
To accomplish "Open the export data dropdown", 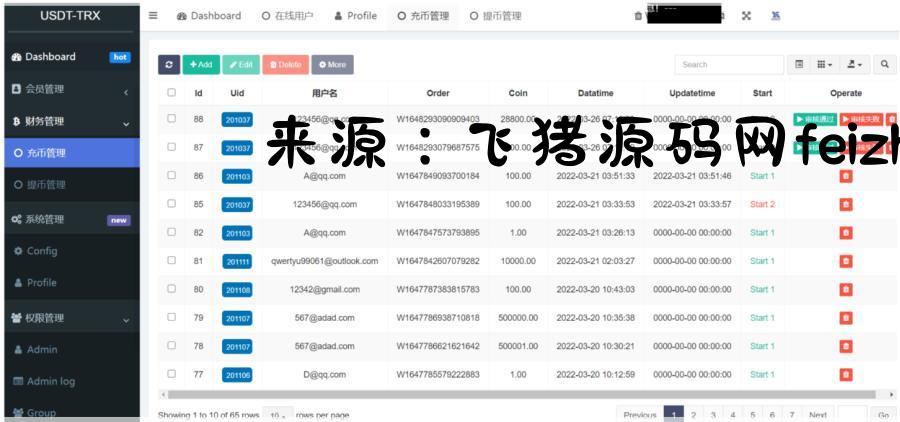I will pyautogui.click(x=855, y=64).
